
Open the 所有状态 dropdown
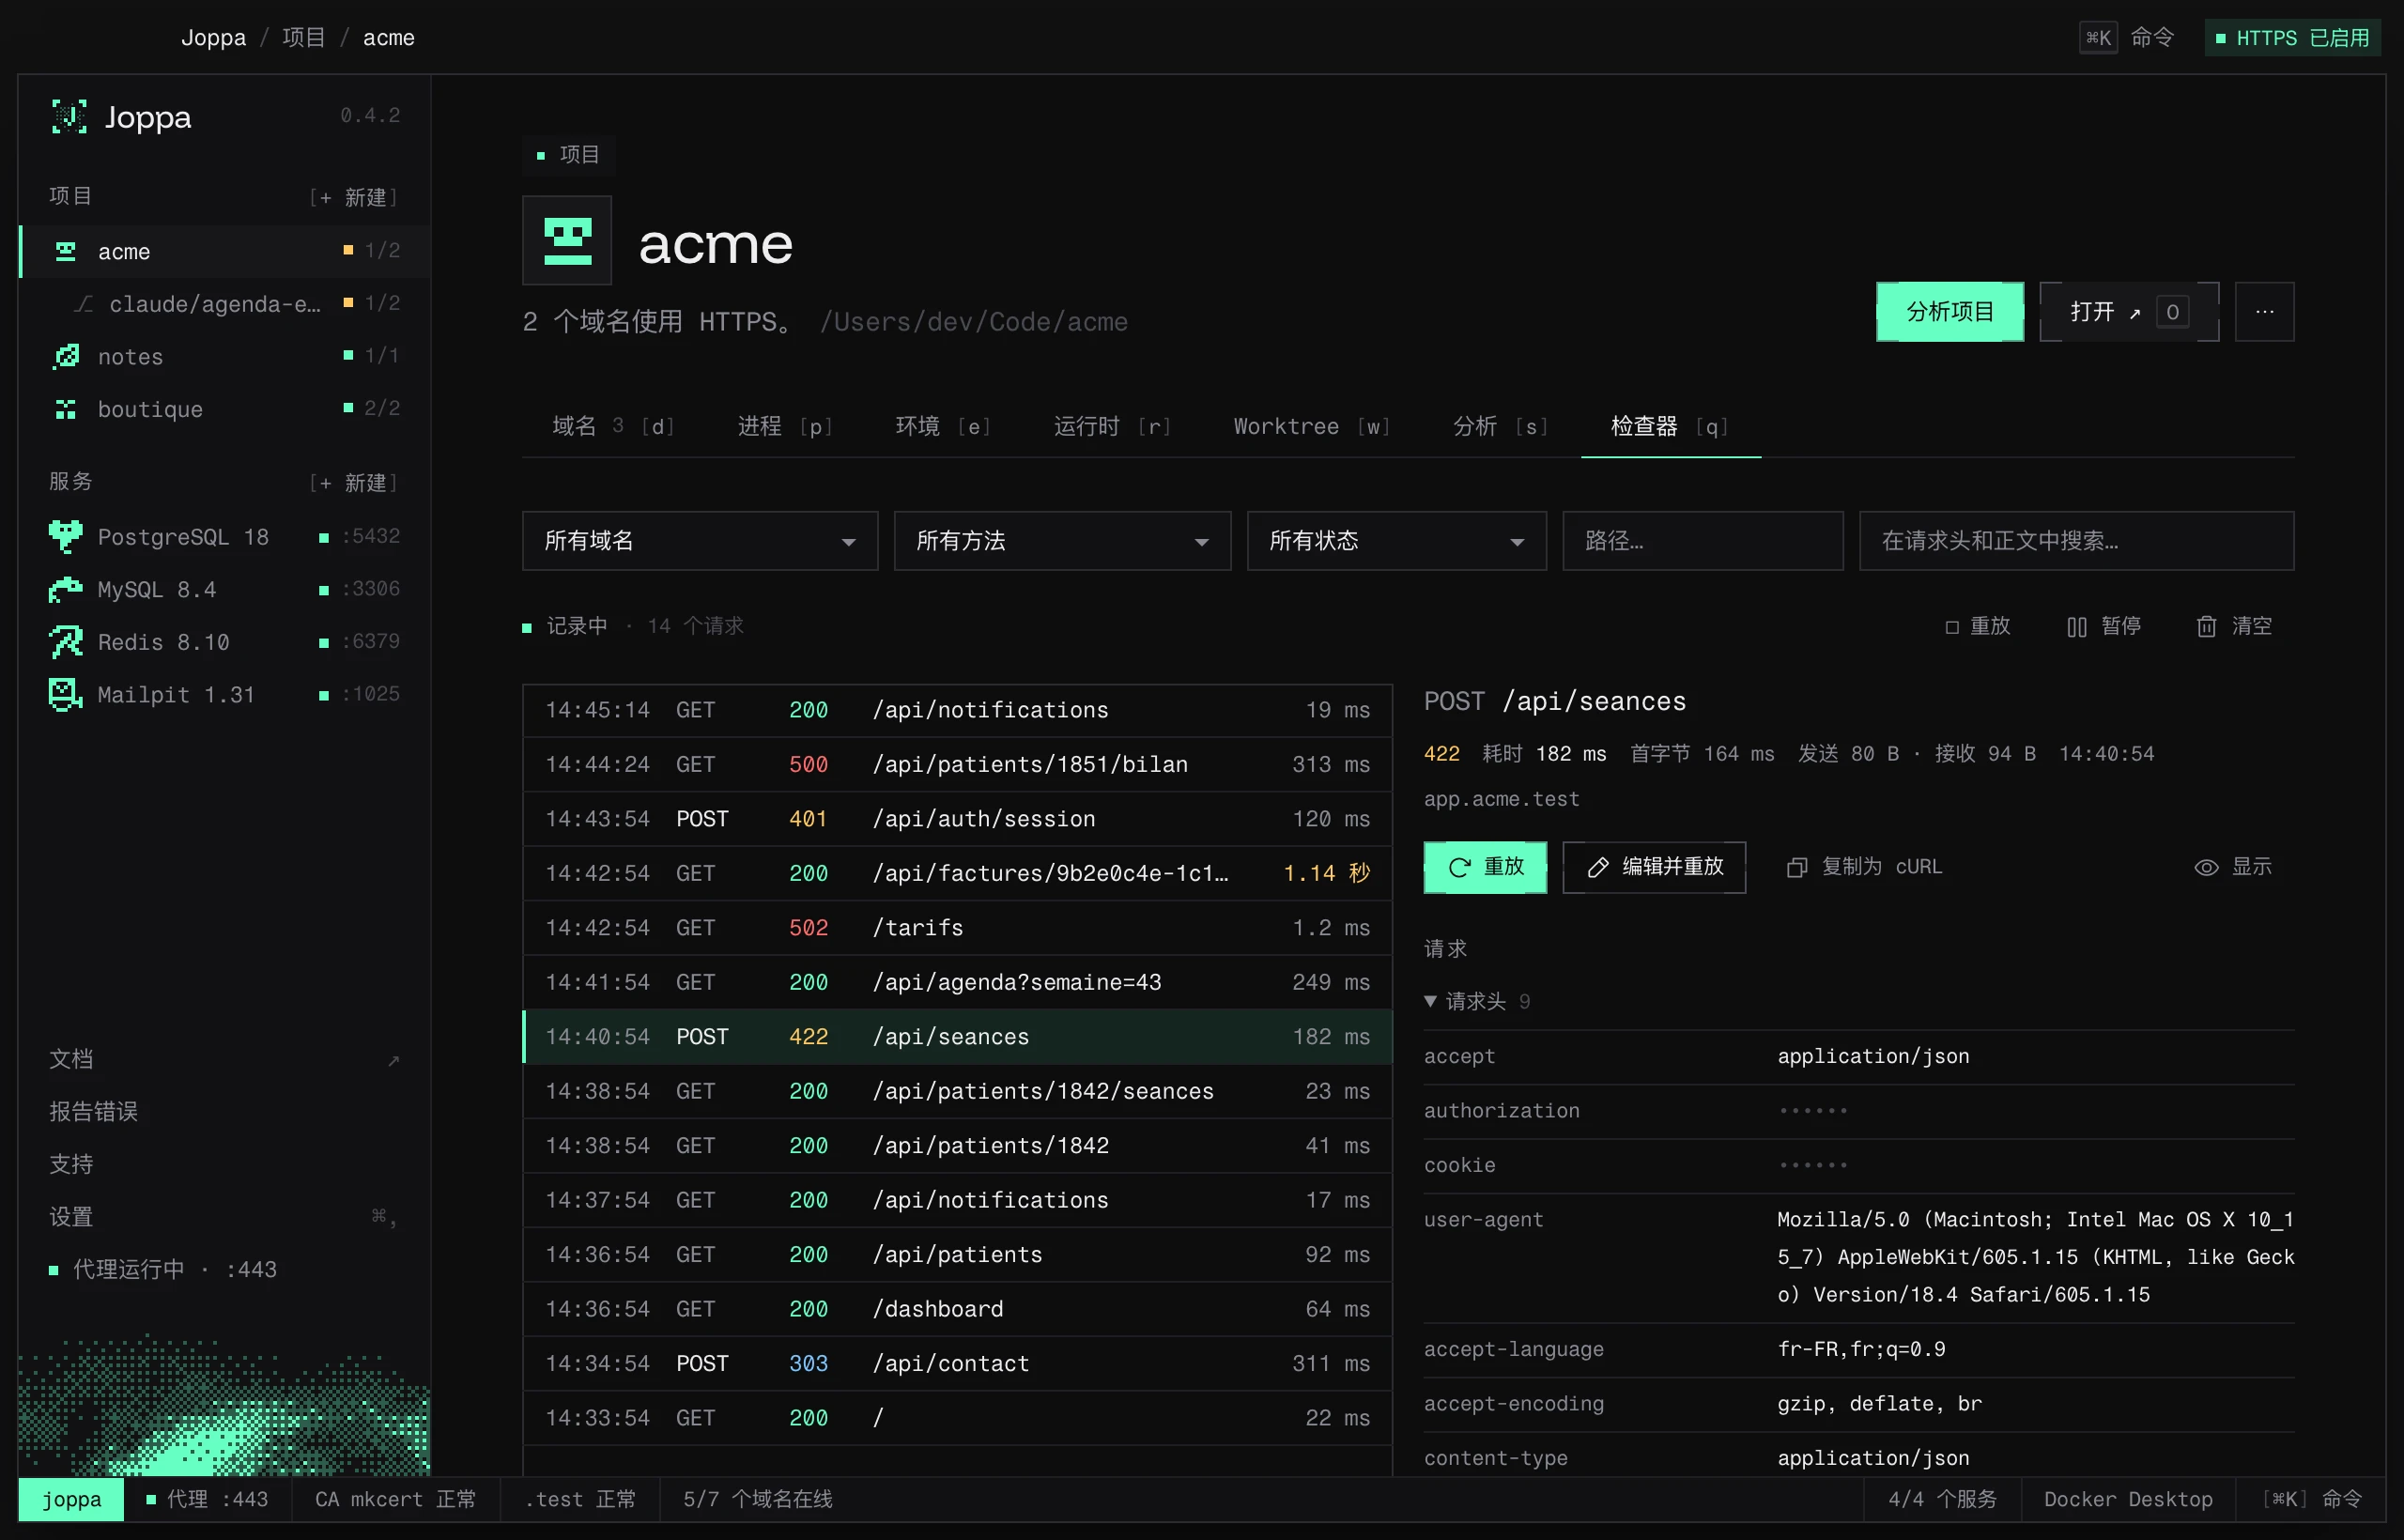[1396, 541]
